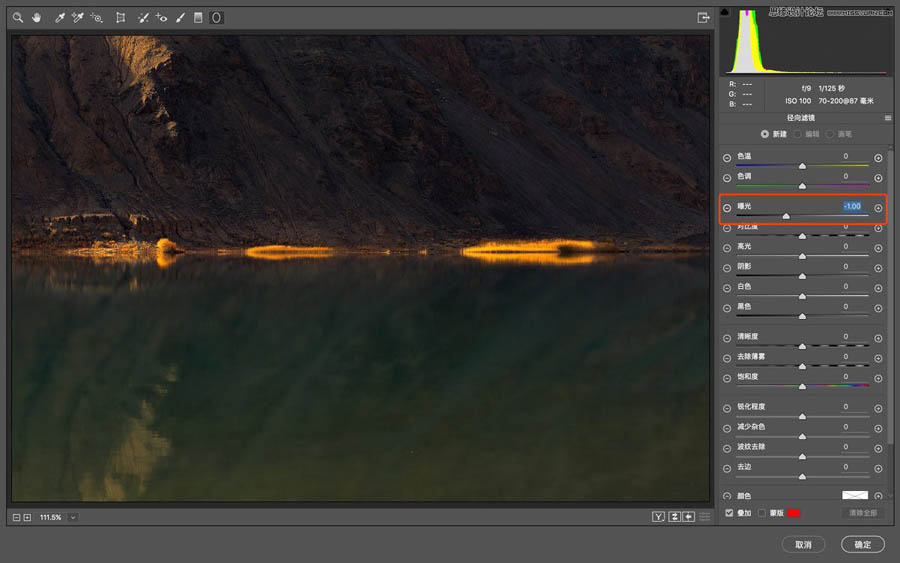
Task: Toggle full screen mode icon at top right
Action: pyautogui.click(x=703, y=17)
